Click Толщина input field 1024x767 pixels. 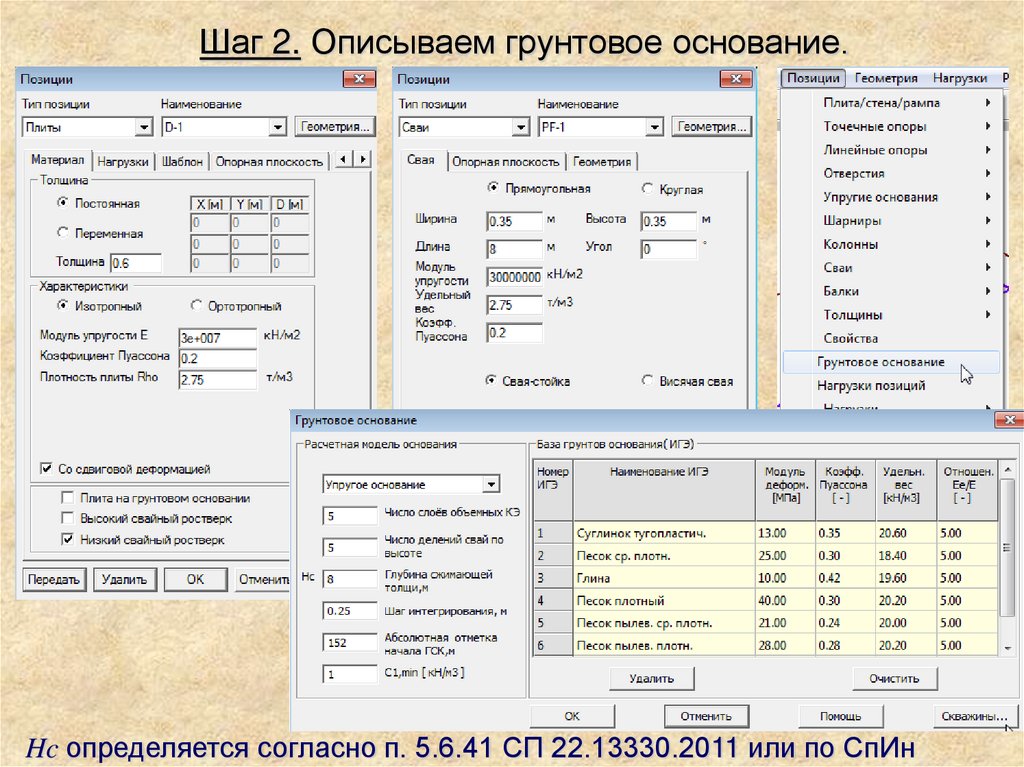point(136,263)
